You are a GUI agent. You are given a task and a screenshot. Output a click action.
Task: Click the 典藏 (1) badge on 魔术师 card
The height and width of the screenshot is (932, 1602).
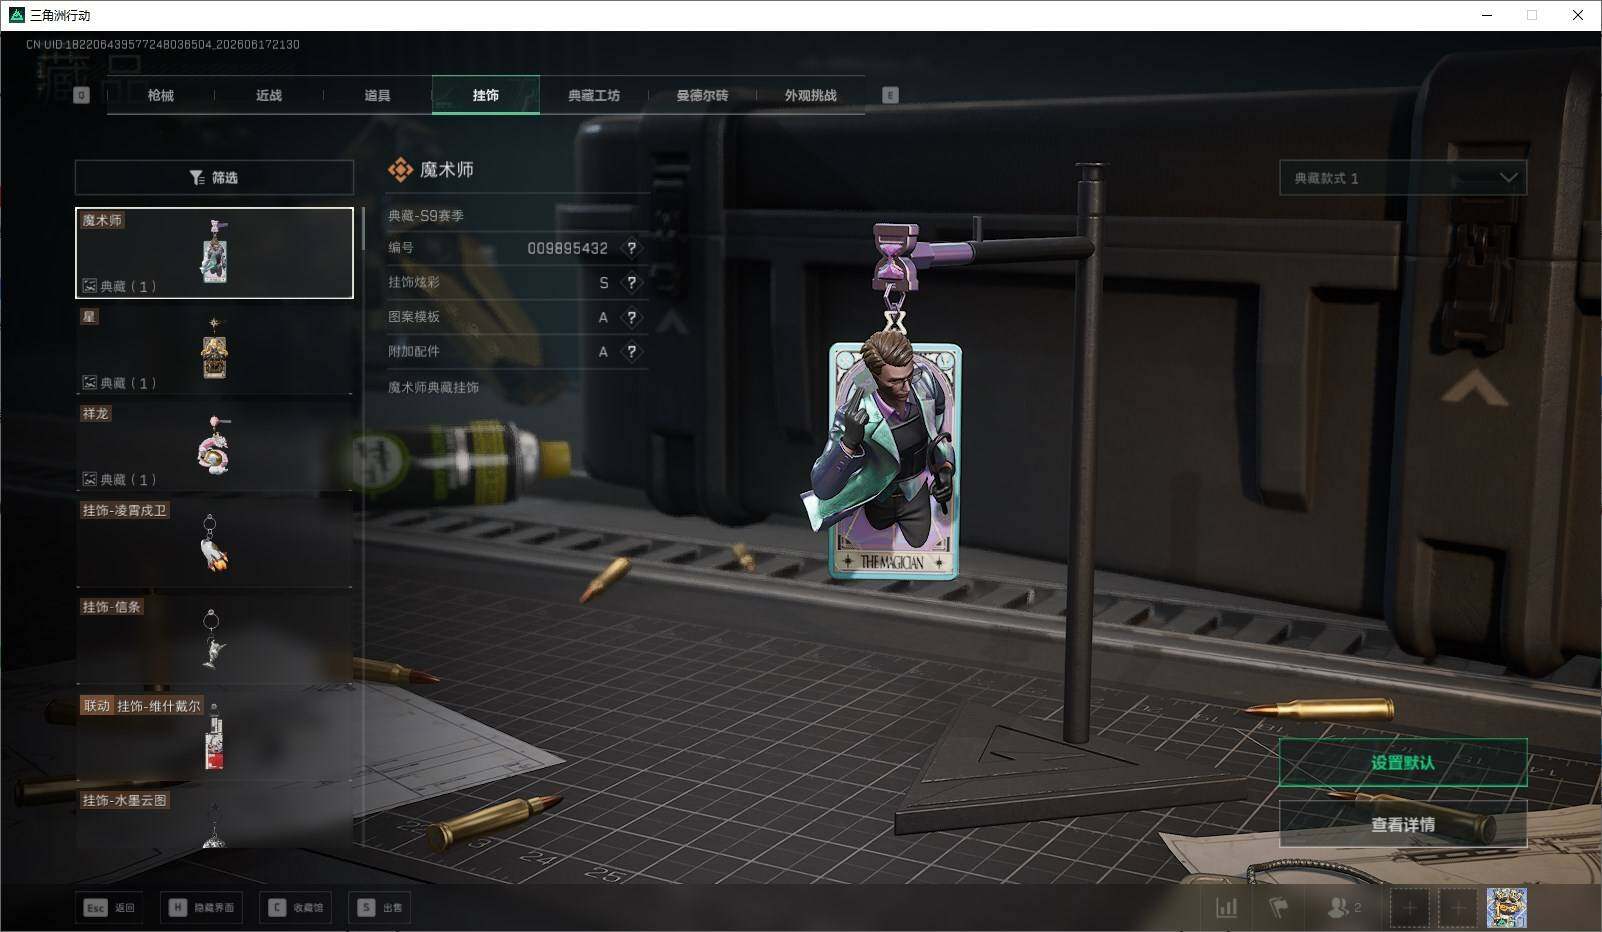[x=119, y=286]
